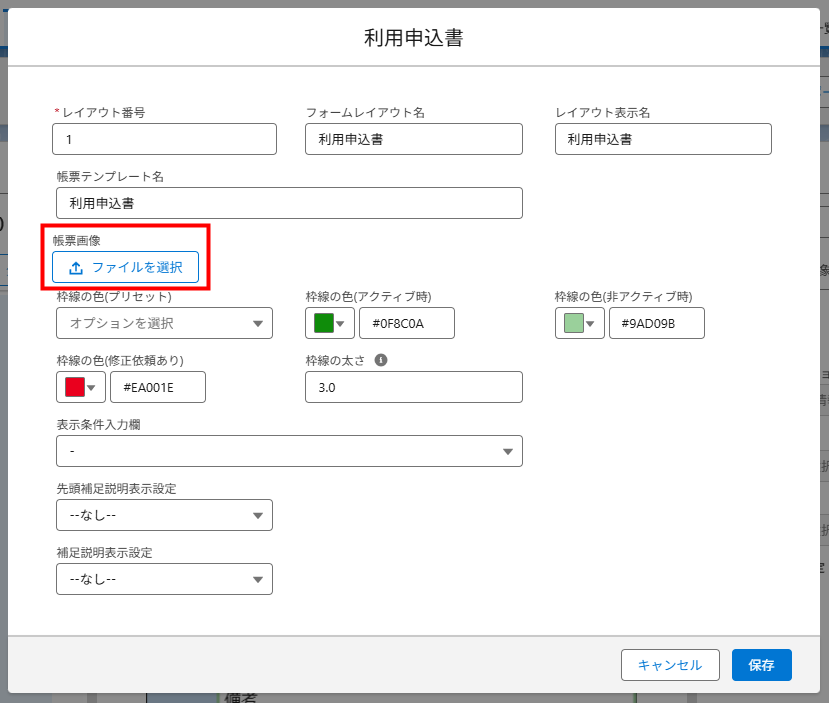The width and height of the screenshot is (829, 703).
Task: Click the レイアウト表示名 field
Action: (662, 139)
